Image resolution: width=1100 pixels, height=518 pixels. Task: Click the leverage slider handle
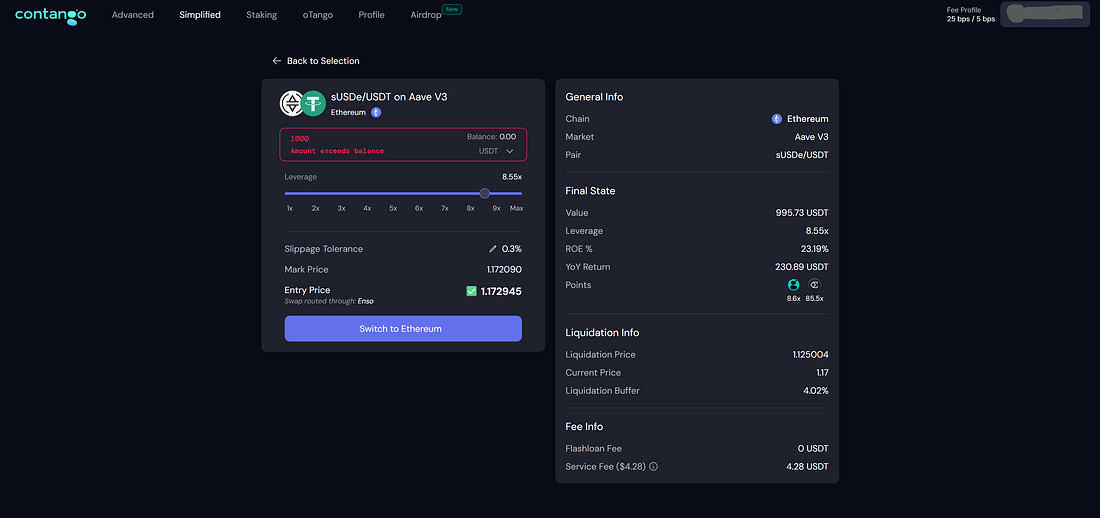[x=484, y=193]
